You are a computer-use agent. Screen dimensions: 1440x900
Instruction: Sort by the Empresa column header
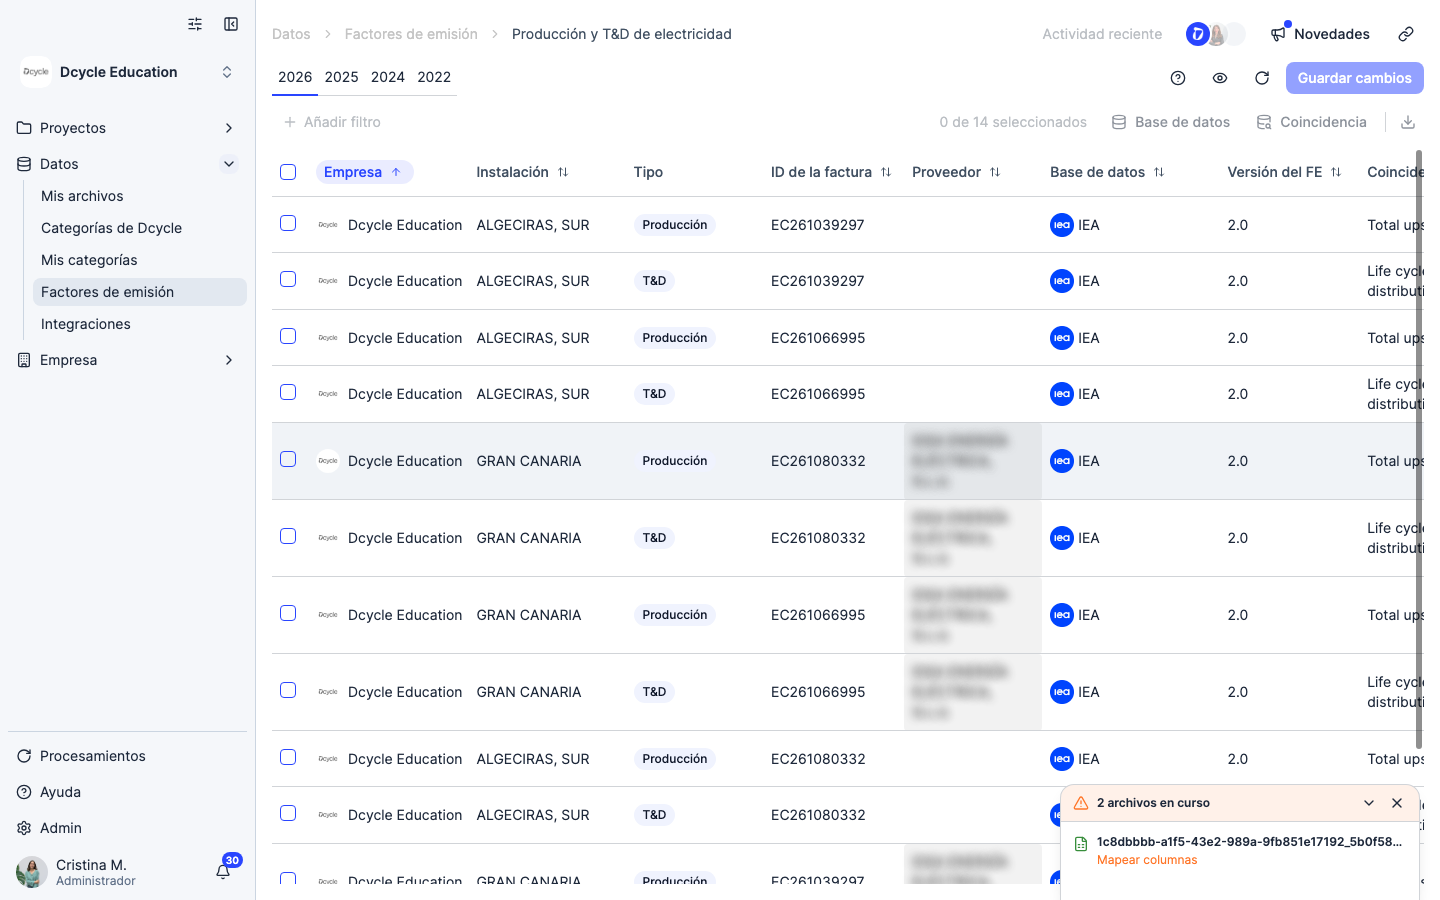point(364,172)
